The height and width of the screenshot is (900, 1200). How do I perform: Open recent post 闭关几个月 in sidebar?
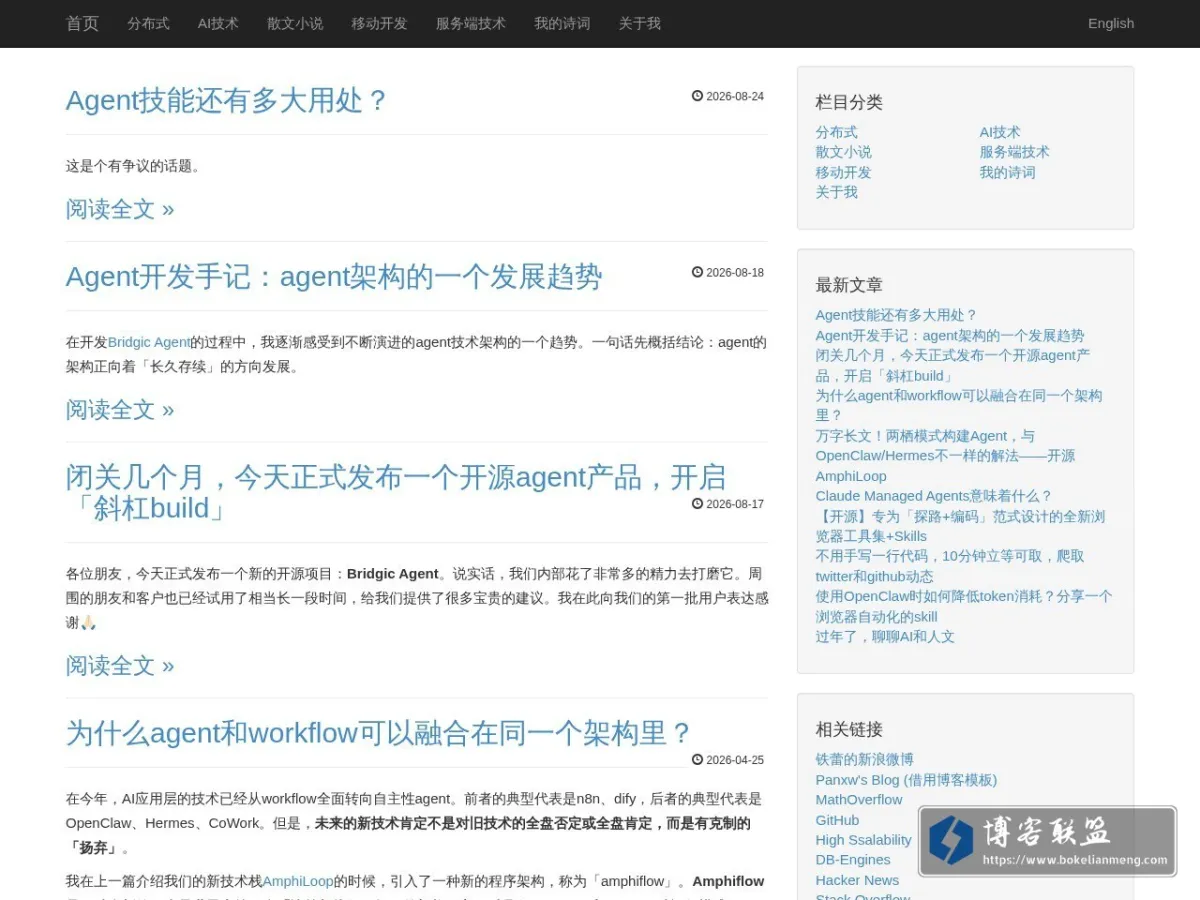coord(953,365)
